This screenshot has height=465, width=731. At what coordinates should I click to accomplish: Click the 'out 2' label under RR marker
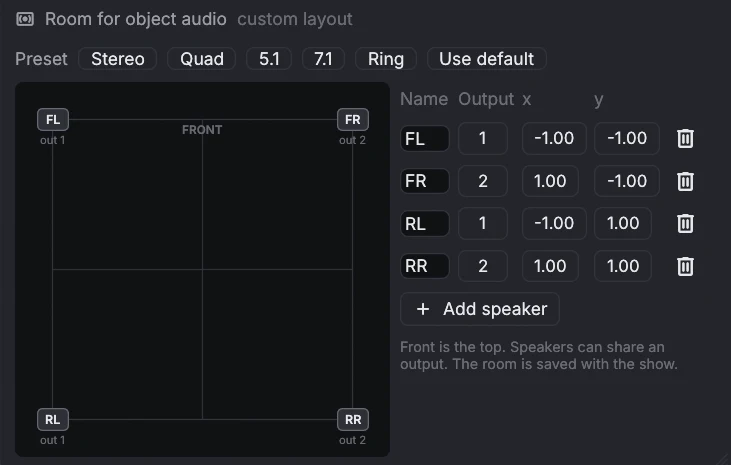[x=352, y=440]
